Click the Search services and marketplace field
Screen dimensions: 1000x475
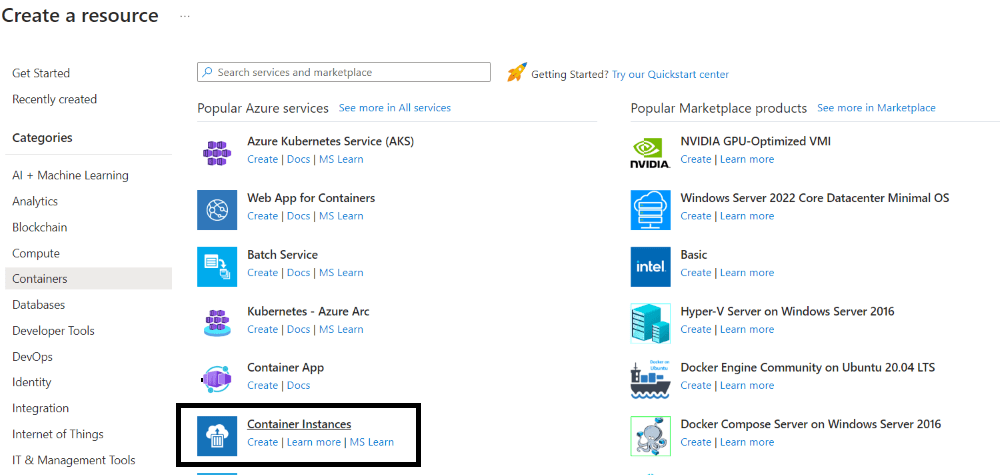pyautogui.click(x=344, y=72)
